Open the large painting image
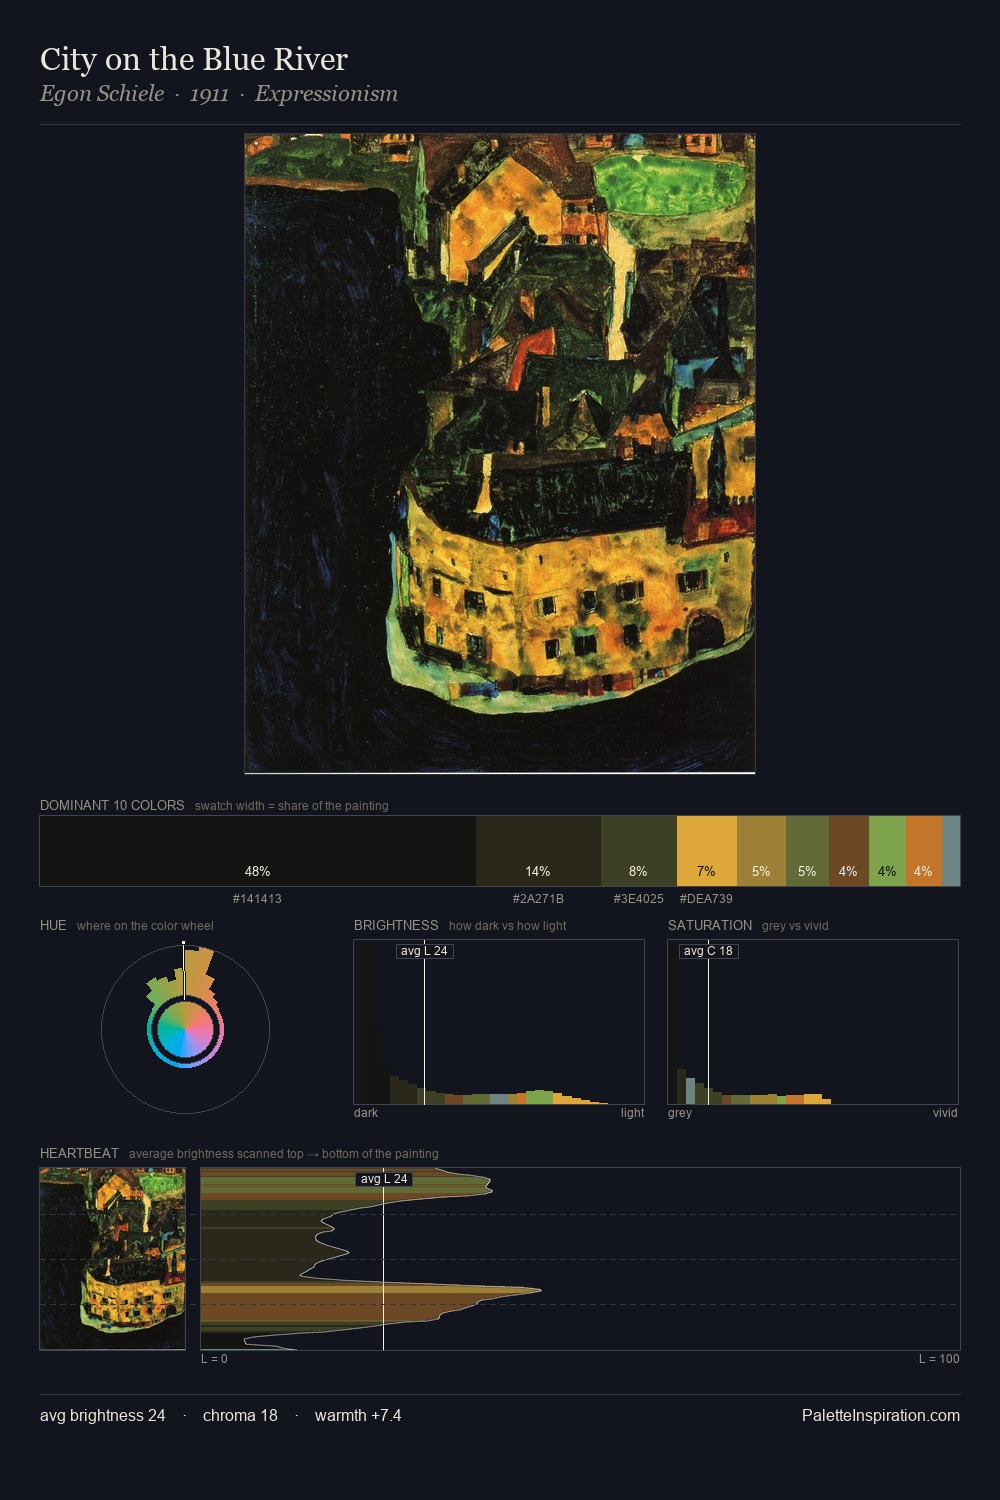 pyautogui.click(x=500, y=454)
